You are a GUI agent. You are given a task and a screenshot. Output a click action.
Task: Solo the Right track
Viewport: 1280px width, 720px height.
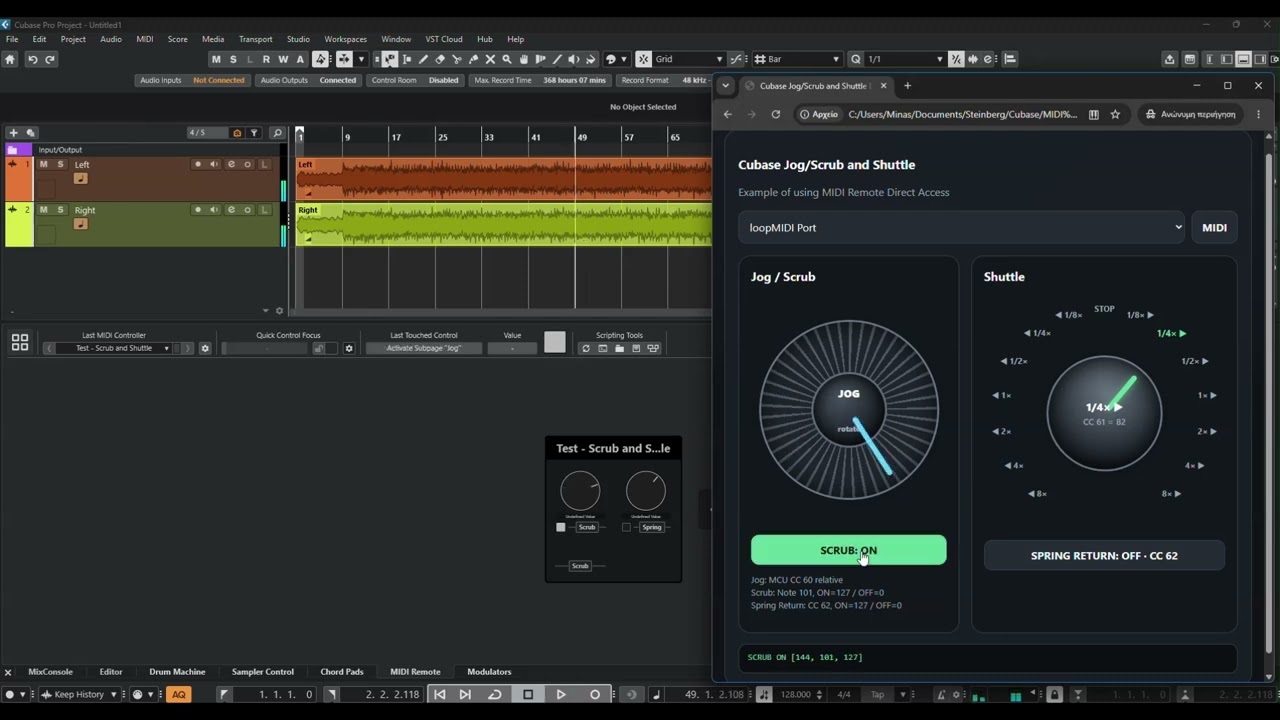[x=60, y=210]
